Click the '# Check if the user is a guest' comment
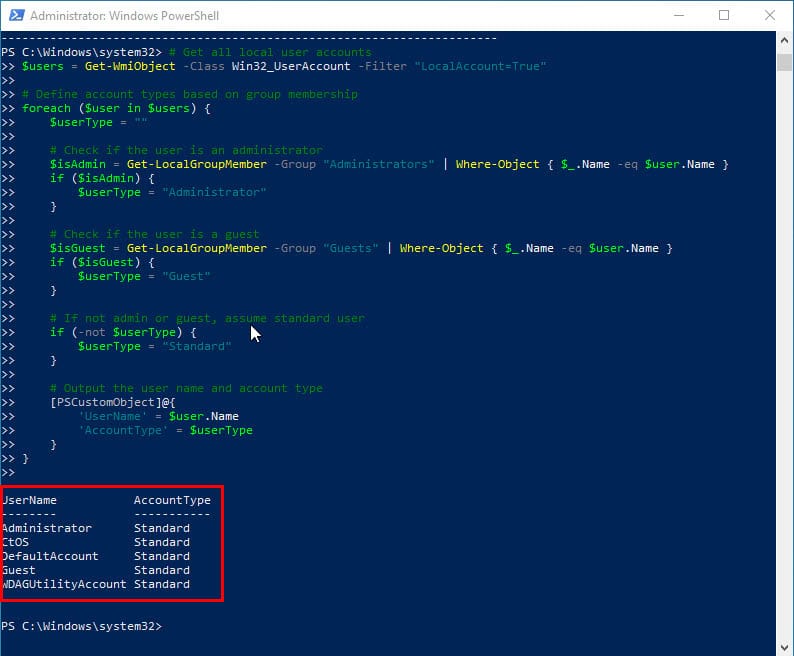This screenshot has width=794, height=656. (154, 235)
